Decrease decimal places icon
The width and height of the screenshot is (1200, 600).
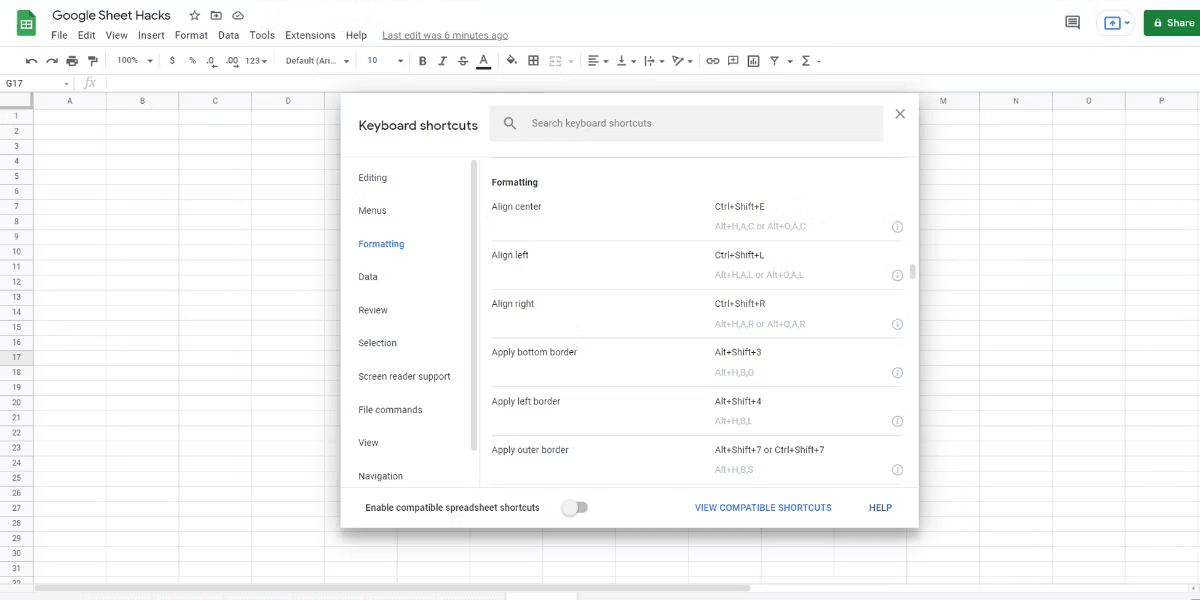coord(211,61)
